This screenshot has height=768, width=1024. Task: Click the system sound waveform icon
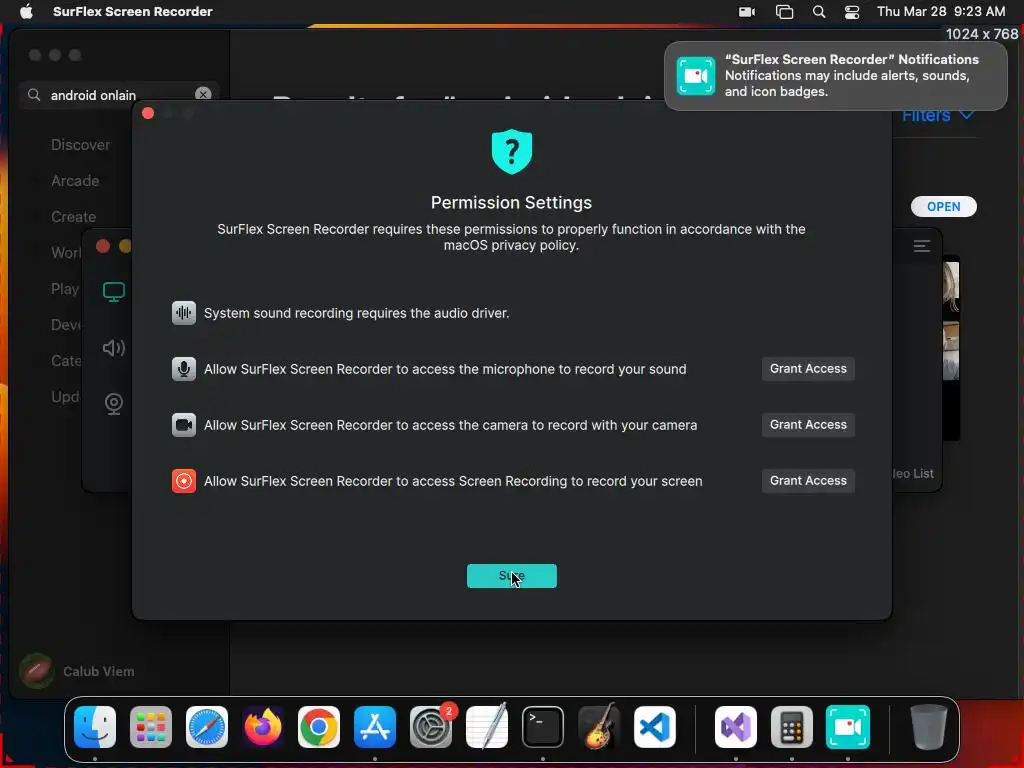click(184, 313)
